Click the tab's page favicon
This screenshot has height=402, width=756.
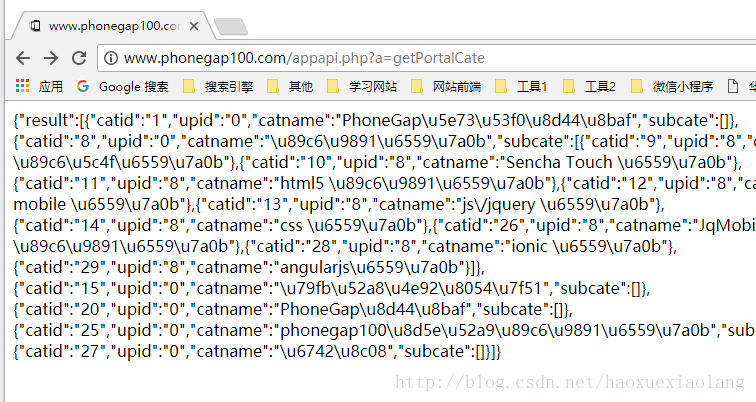click(x=35, y=26)
